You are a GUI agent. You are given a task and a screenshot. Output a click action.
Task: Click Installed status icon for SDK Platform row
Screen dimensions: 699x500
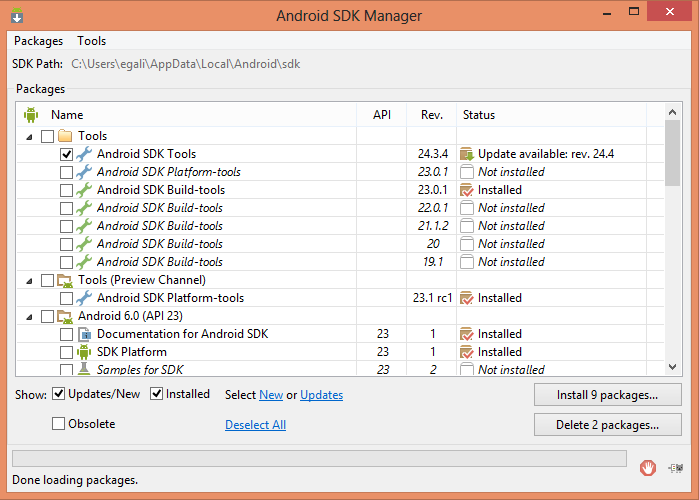(467, 352)
